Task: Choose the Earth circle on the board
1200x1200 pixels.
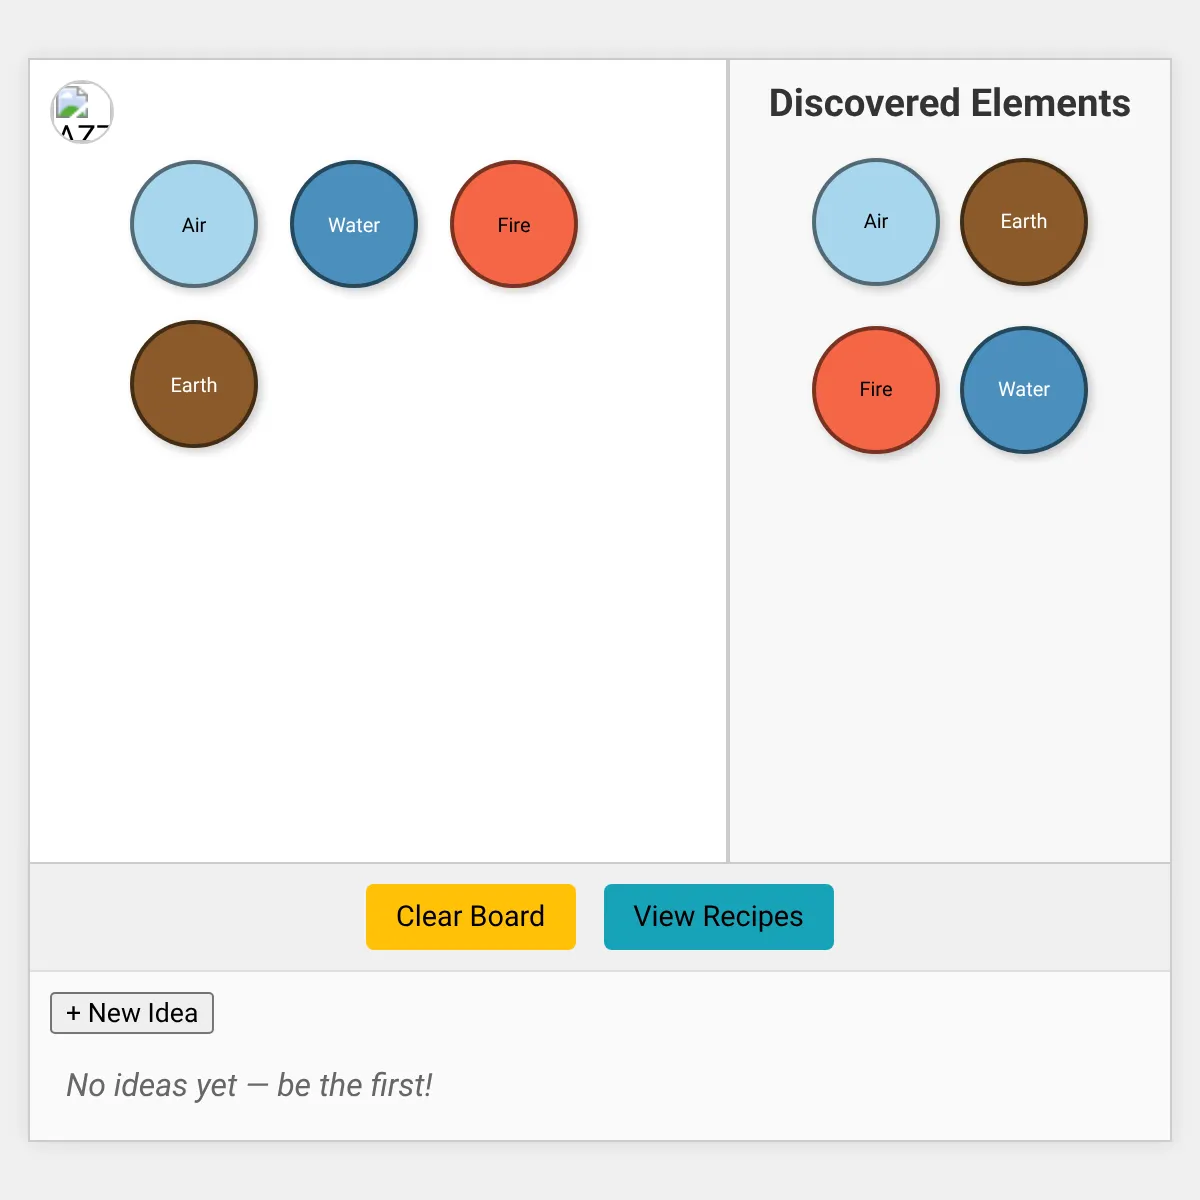Action: tap(194, 384)
